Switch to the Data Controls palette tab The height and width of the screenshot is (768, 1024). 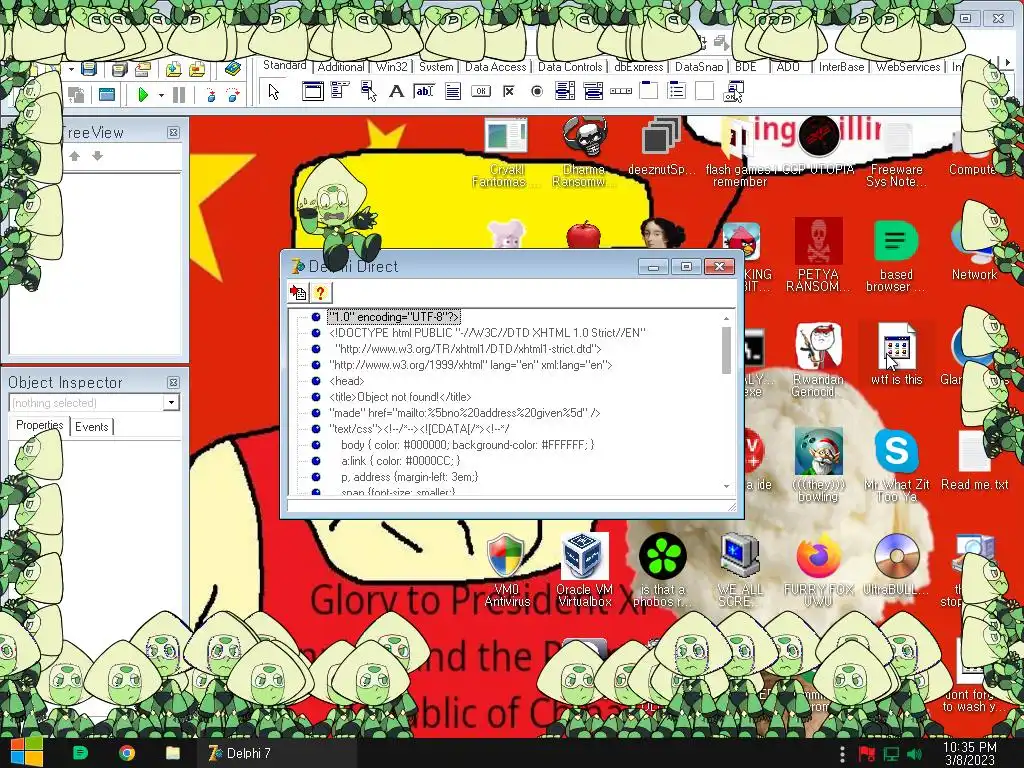pyautogui.click(x=570, y=67)
